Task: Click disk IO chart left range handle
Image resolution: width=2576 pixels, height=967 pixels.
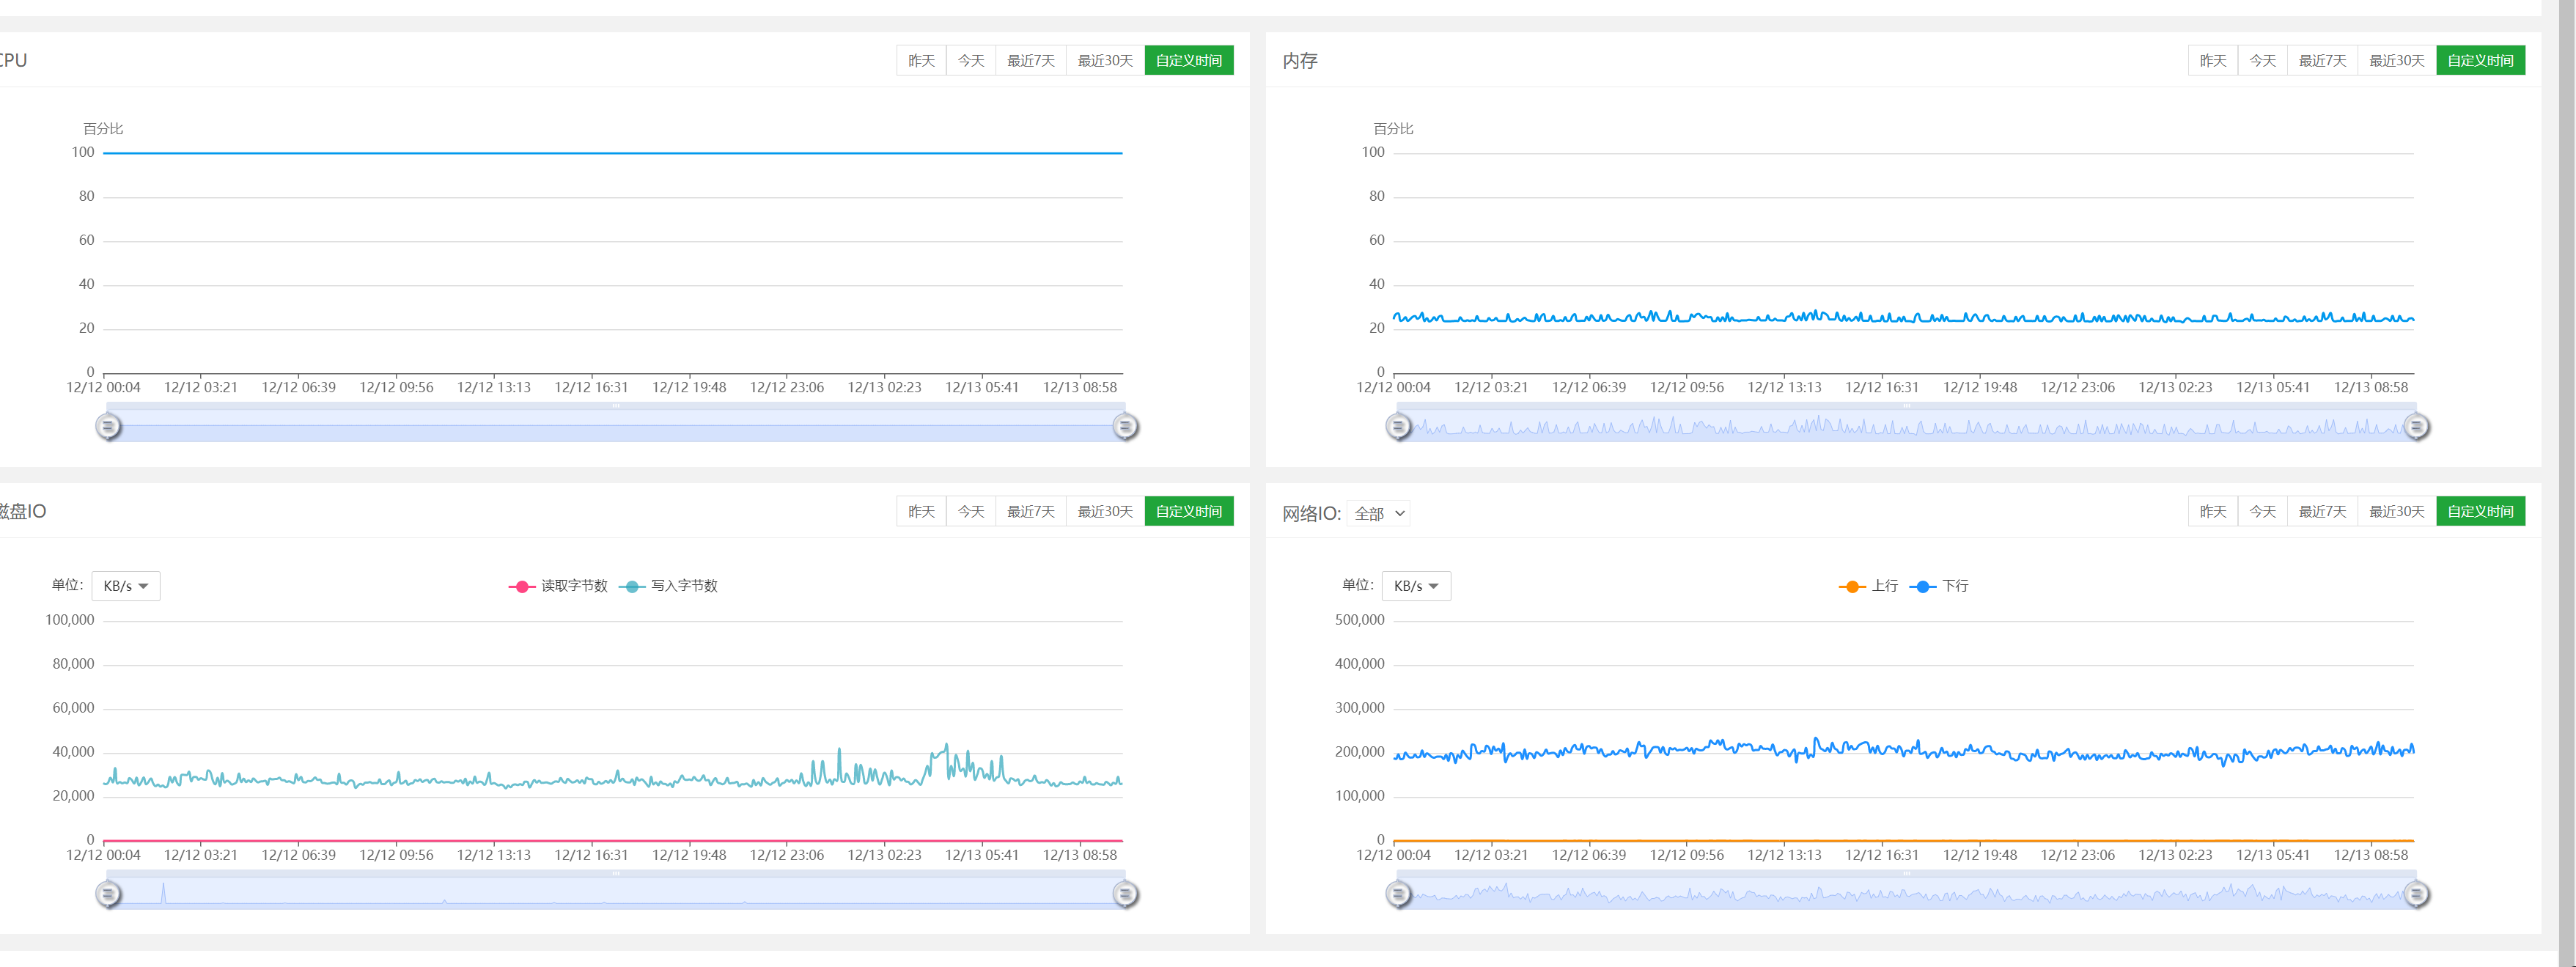Action: pos(108,894)
